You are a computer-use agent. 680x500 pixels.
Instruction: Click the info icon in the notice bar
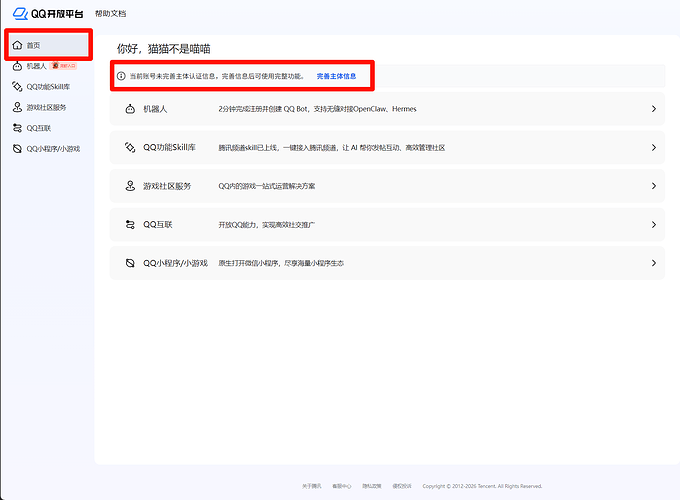tap(121, 76)
